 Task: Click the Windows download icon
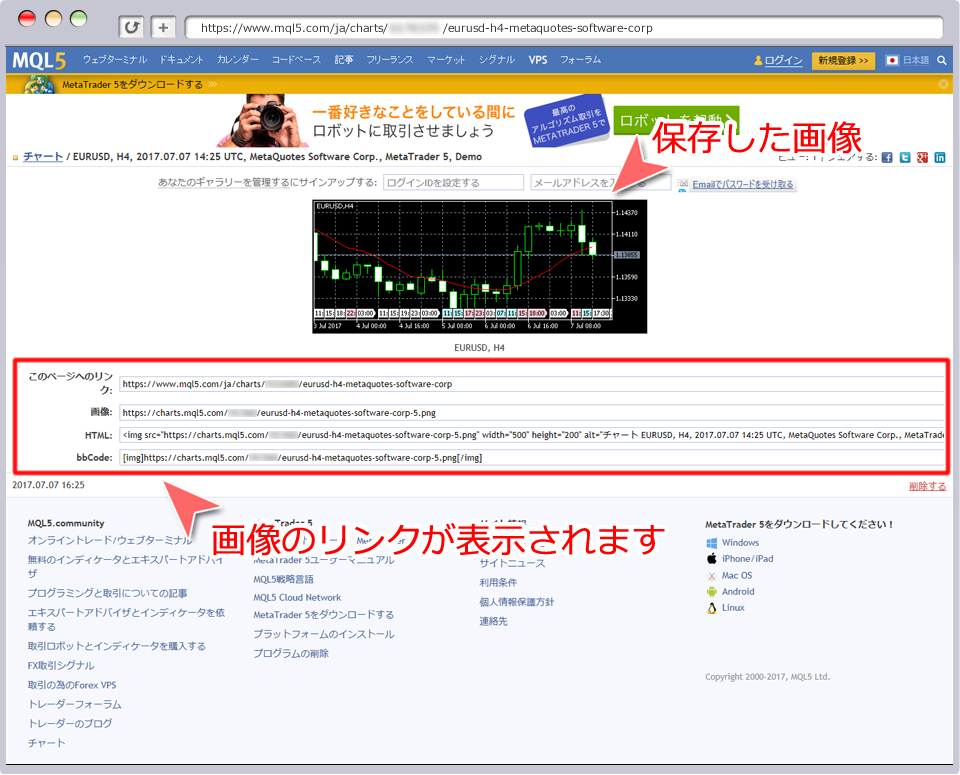click(711, 543)
